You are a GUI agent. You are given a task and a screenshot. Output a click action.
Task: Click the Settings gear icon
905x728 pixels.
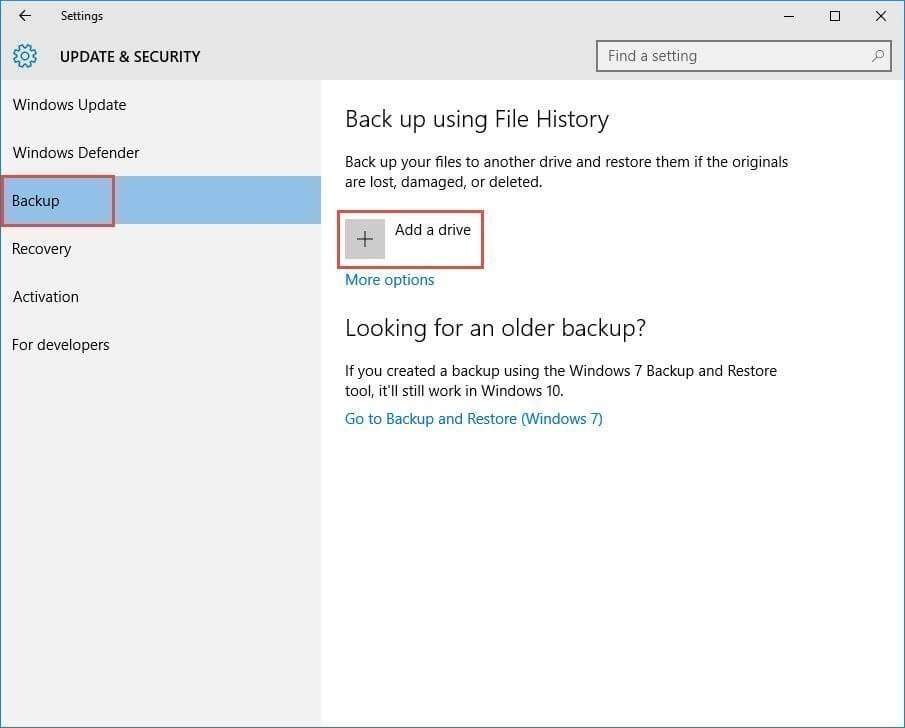point(25,56)
